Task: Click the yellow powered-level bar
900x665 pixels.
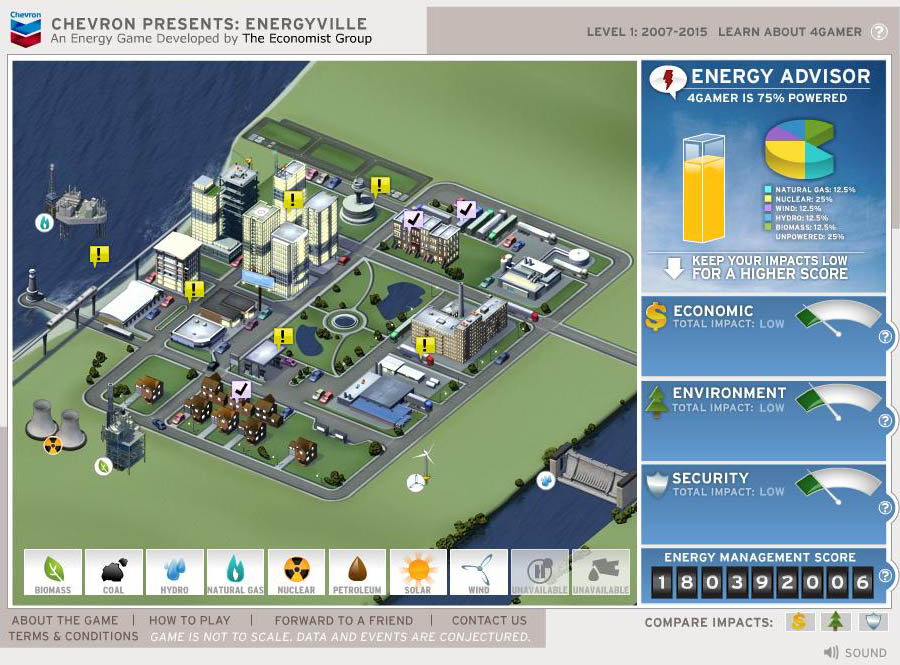Action: click(x=704, y=189)
